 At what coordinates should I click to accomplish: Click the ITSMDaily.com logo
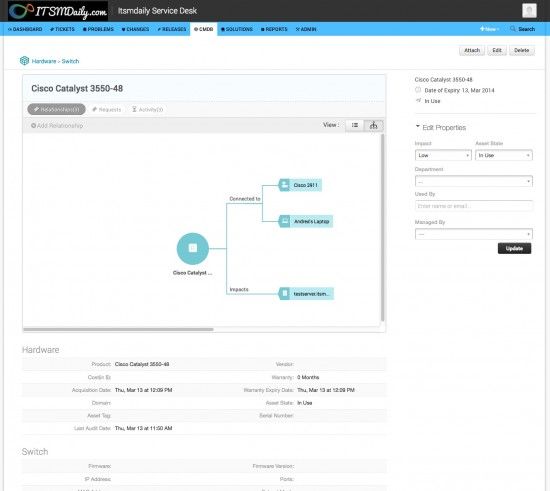click(x=58, y=11)
